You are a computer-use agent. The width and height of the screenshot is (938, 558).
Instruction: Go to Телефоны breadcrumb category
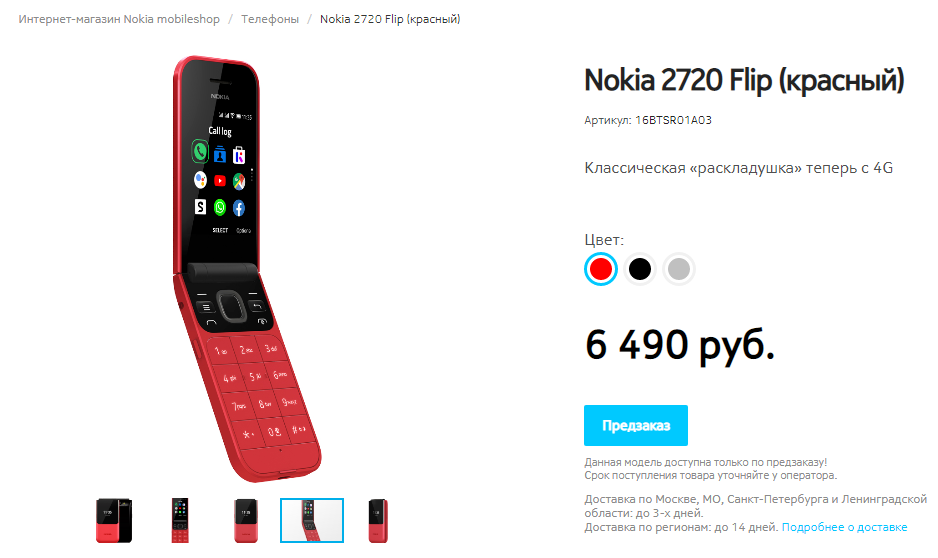coord(270,19)
